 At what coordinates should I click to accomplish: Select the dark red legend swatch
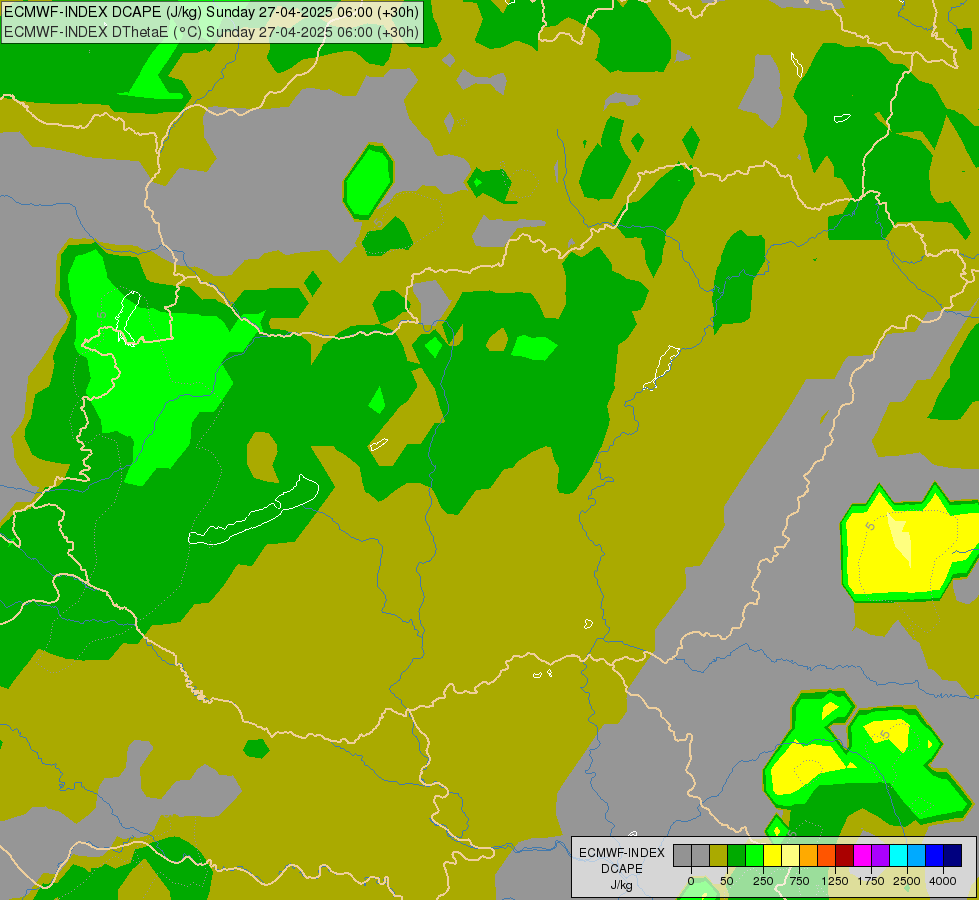coord(845,856)
